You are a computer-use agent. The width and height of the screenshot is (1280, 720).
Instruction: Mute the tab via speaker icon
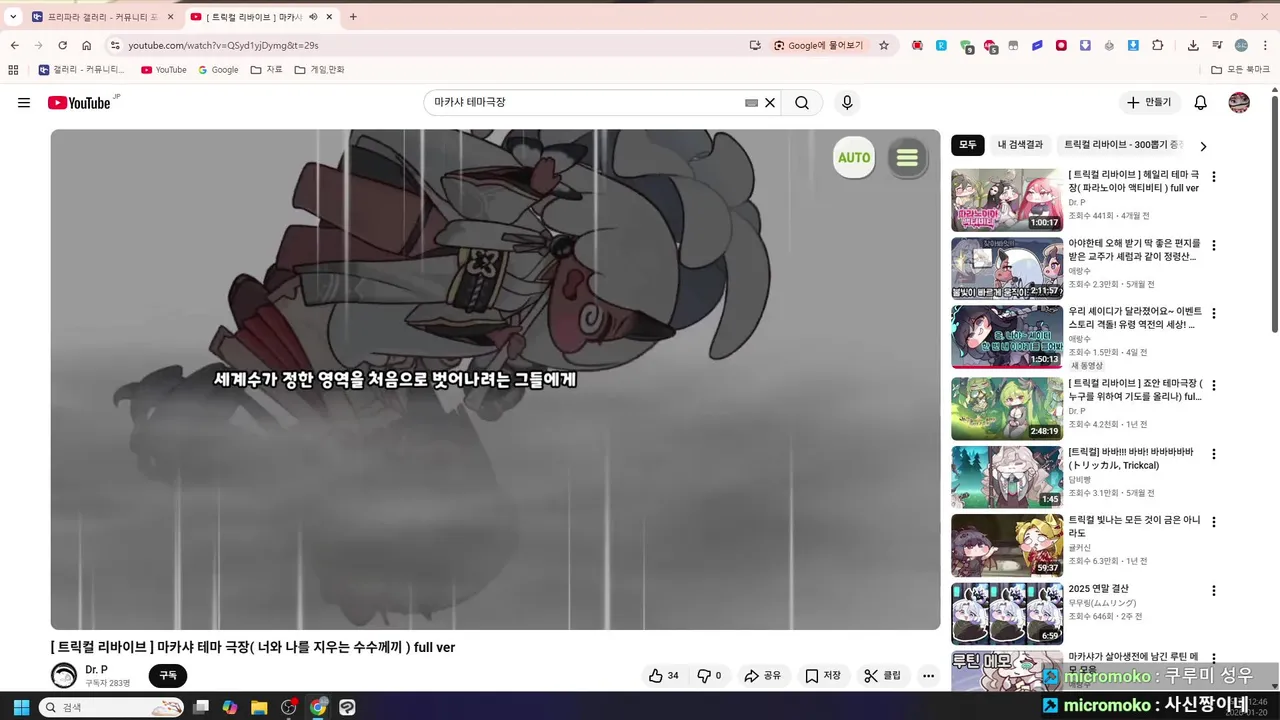(x=313, y=17)
